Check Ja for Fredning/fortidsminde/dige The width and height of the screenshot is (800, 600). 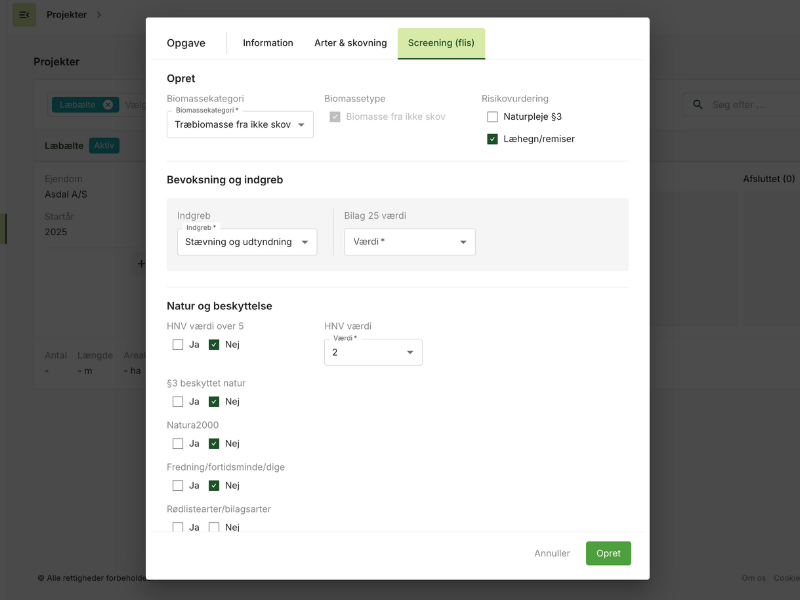pos(178,486)
